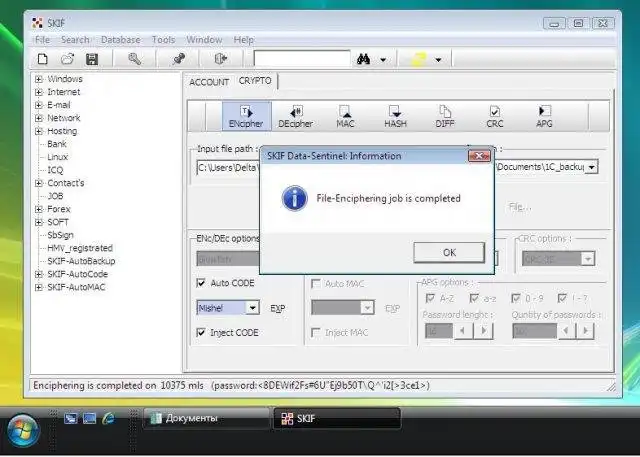Open the binoculars search dropdown arrow

pyautogui.click(x=383, y=60)
